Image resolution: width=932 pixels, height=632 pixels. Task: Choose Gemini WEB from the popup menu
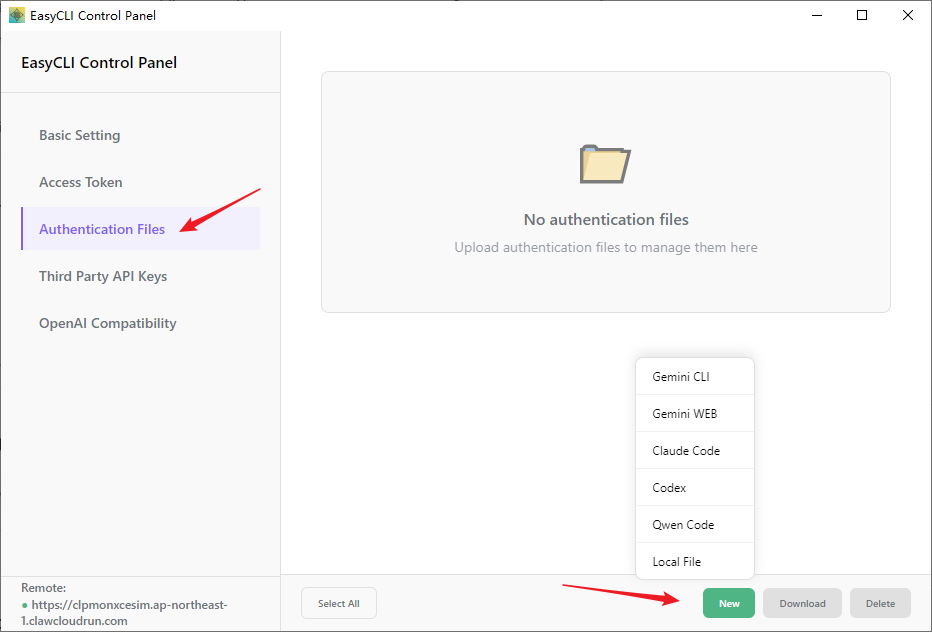pos(684,414)
